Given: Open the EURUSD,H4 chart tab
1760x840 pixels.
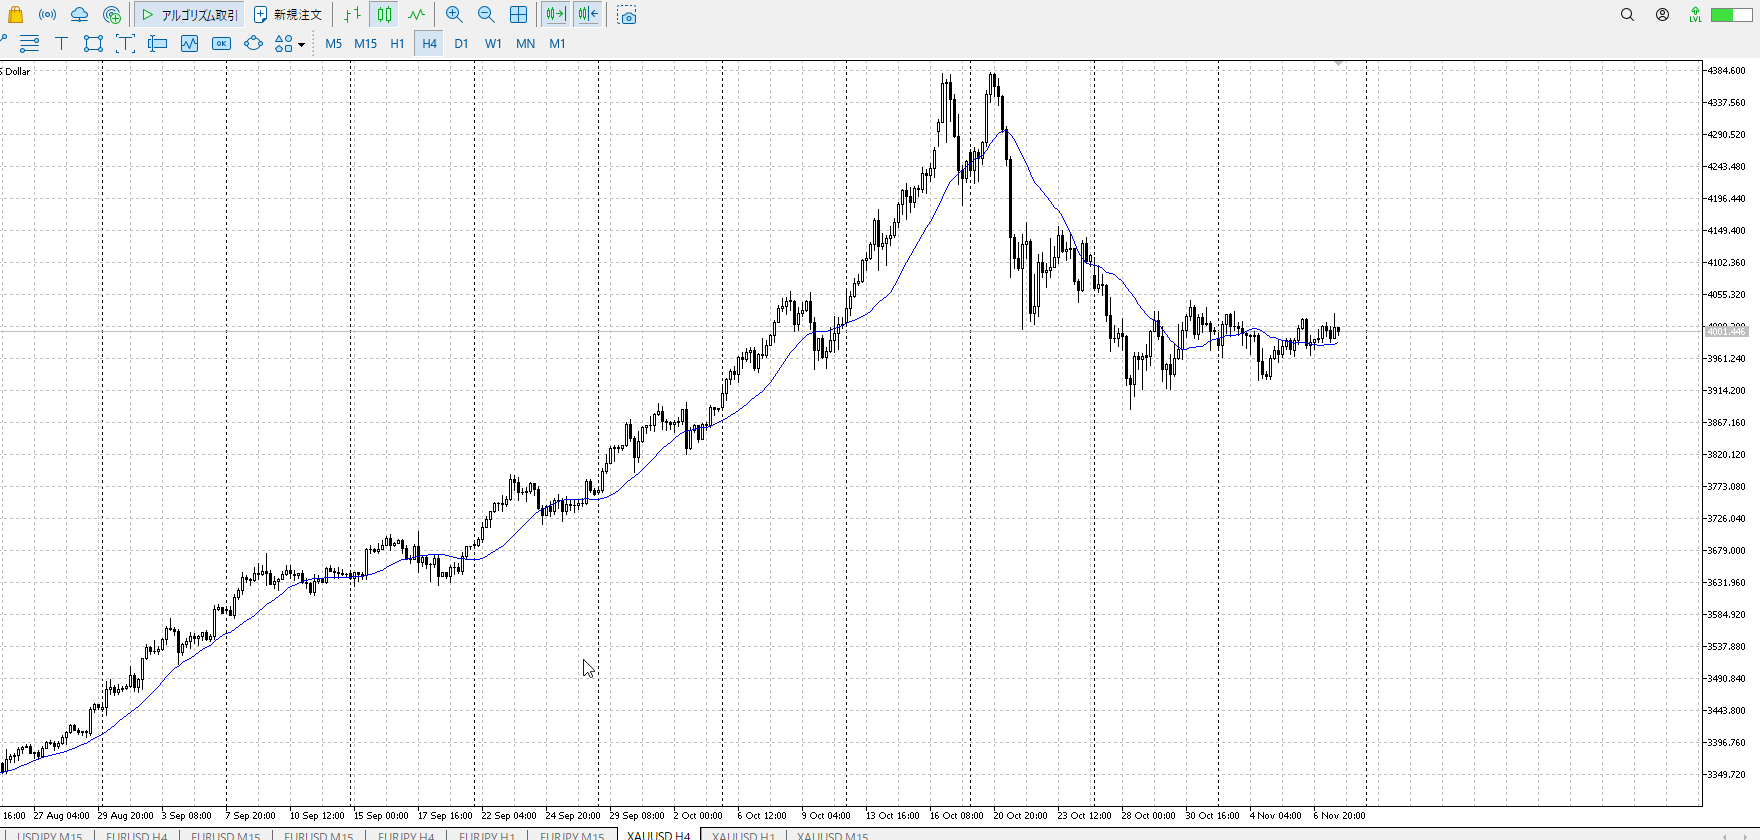Looking at the screenshot, I should [x=136, y=835].
